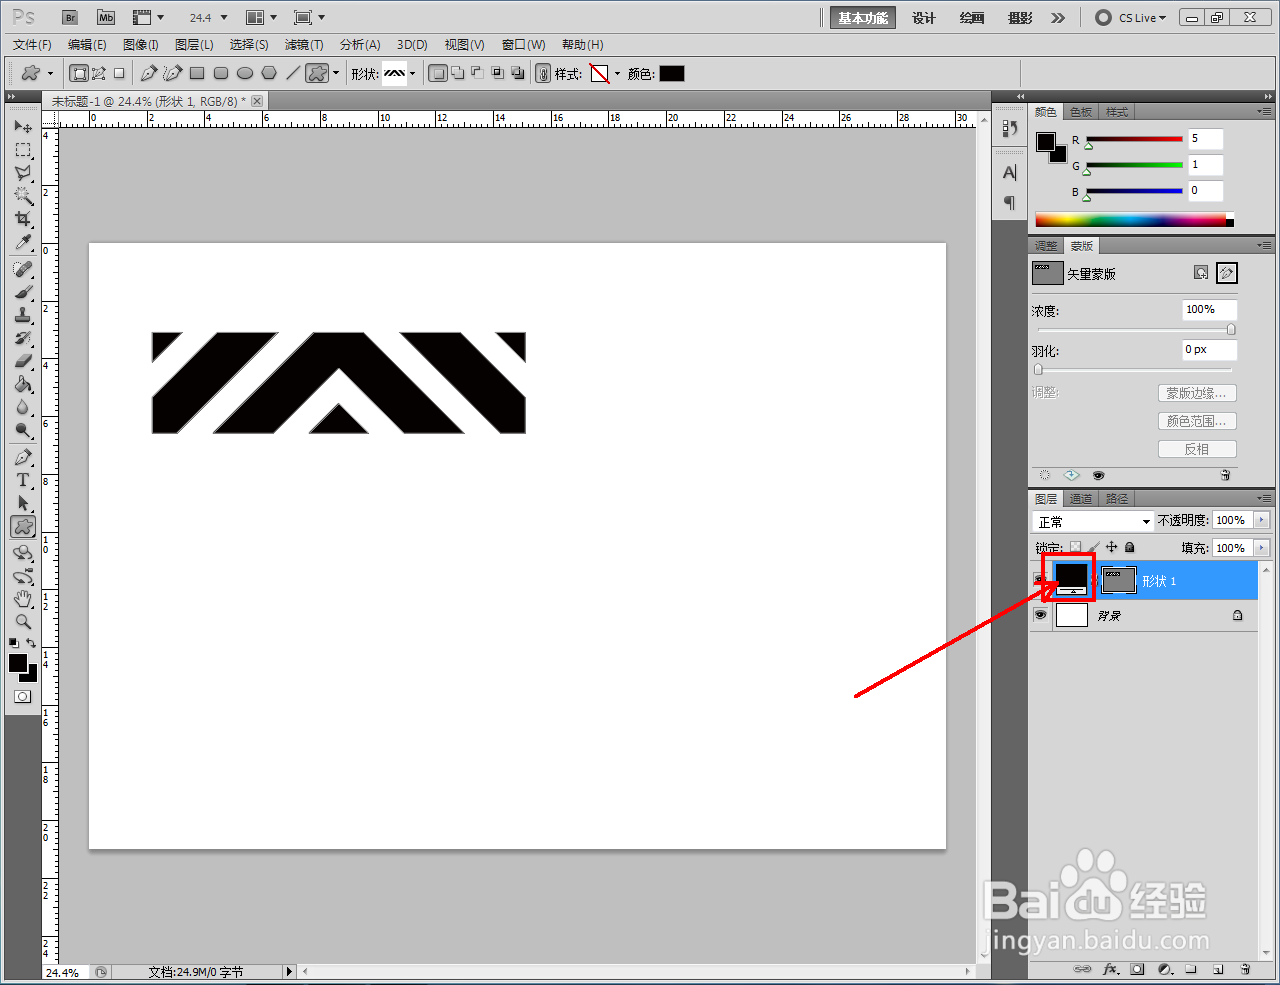Select the Crop tool
The height and width of the screenshot is (985, 1280).
click(23, 219)
